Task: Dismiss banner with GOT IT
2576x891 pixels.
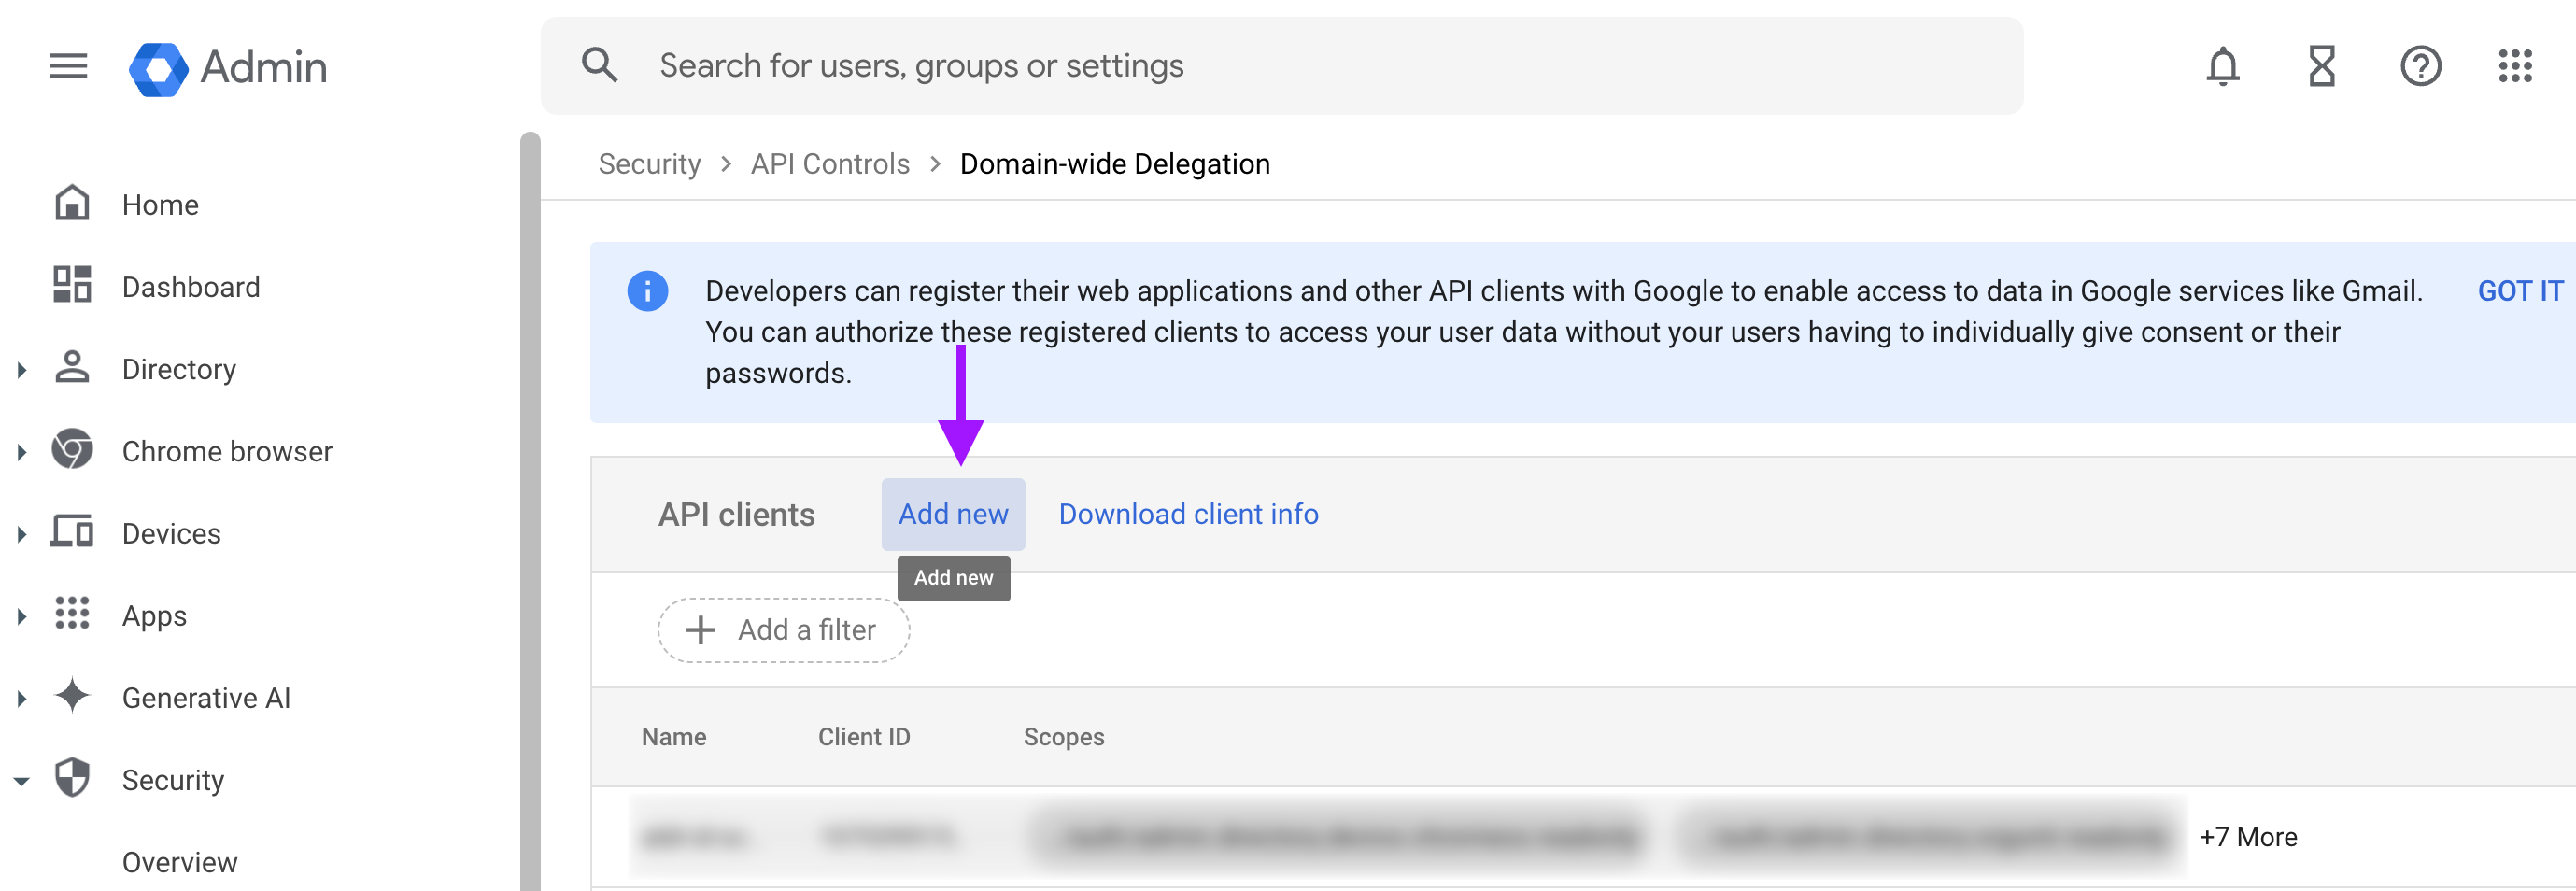Action: [x=2519, y=291]
